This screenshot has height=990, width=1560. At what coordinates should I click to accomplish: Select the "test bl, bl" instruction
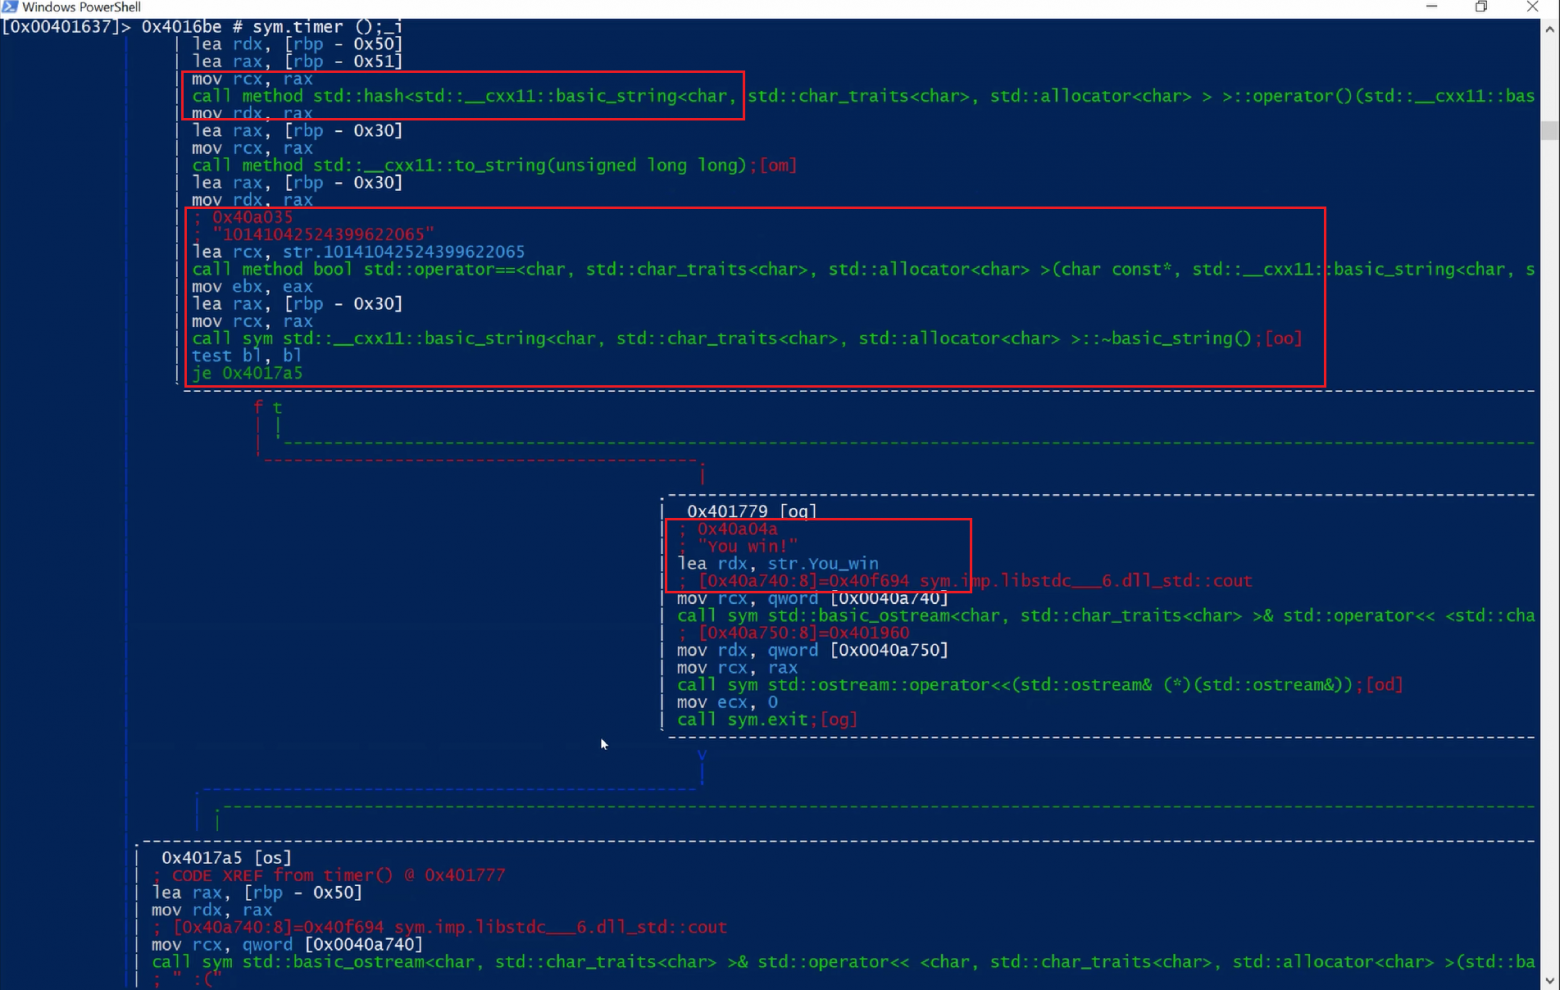[247, 355]
